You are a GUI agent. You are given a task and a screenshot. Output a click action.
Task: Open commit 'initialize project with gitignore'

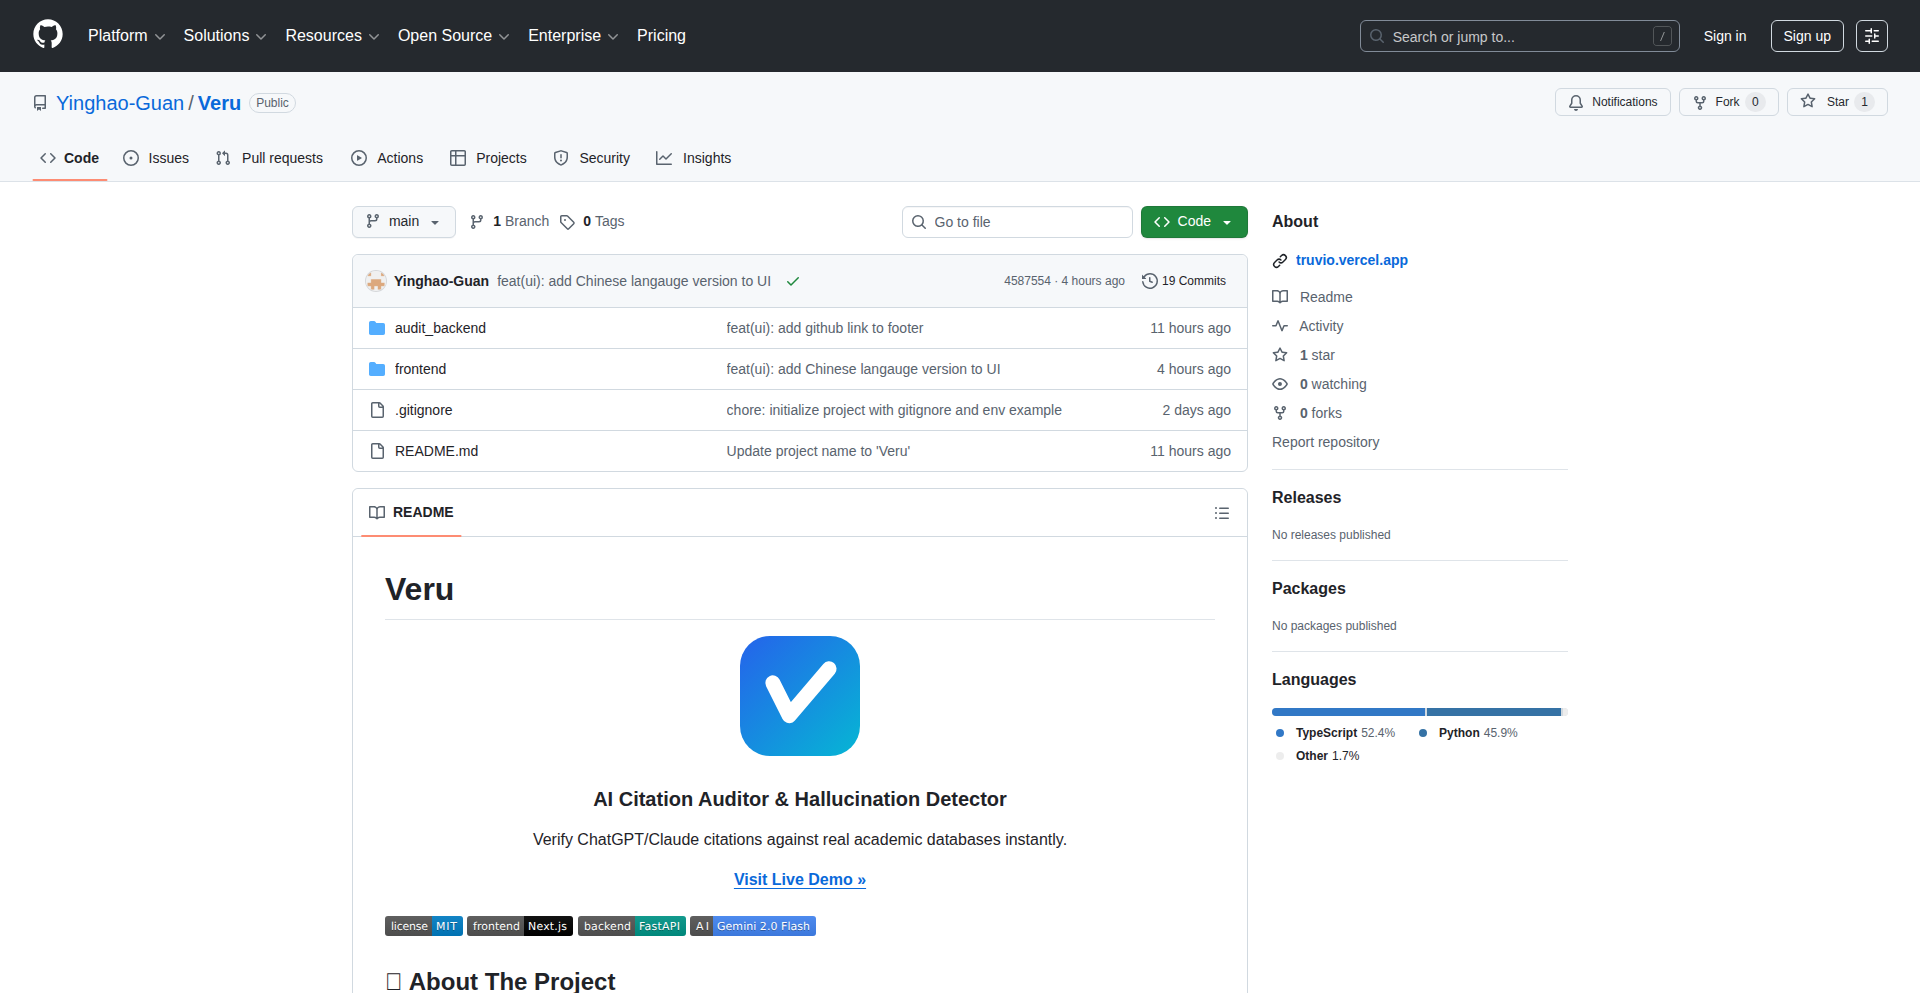pos(894,410)
